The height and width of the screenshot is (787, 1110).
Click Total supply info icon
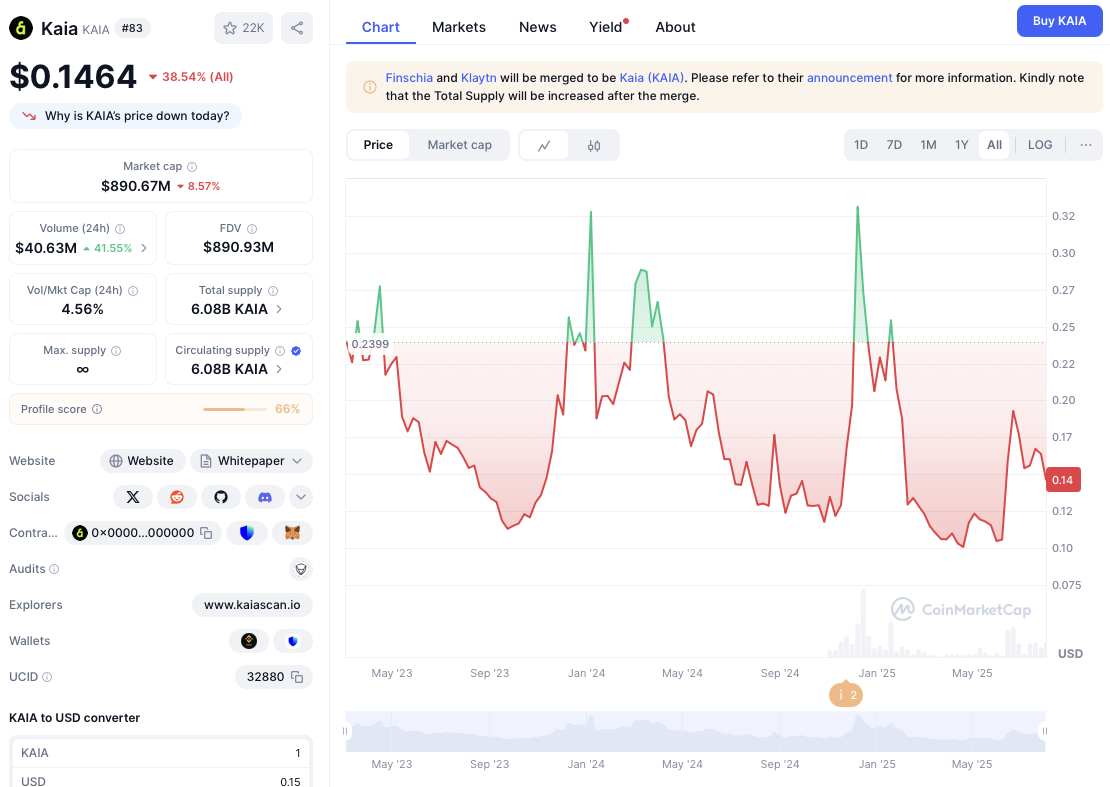[x=273, y=291]
